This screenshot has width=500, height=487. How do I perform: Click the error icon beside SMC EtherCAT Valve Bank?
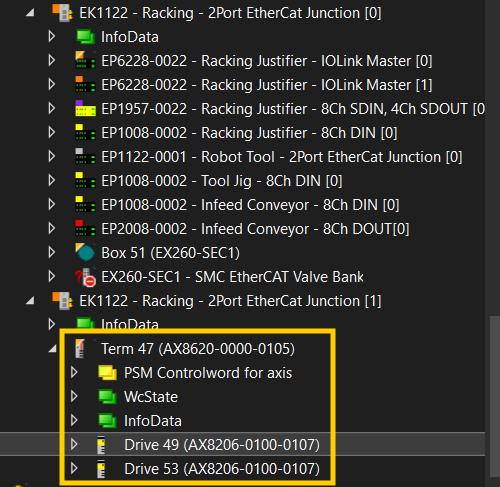86,277
